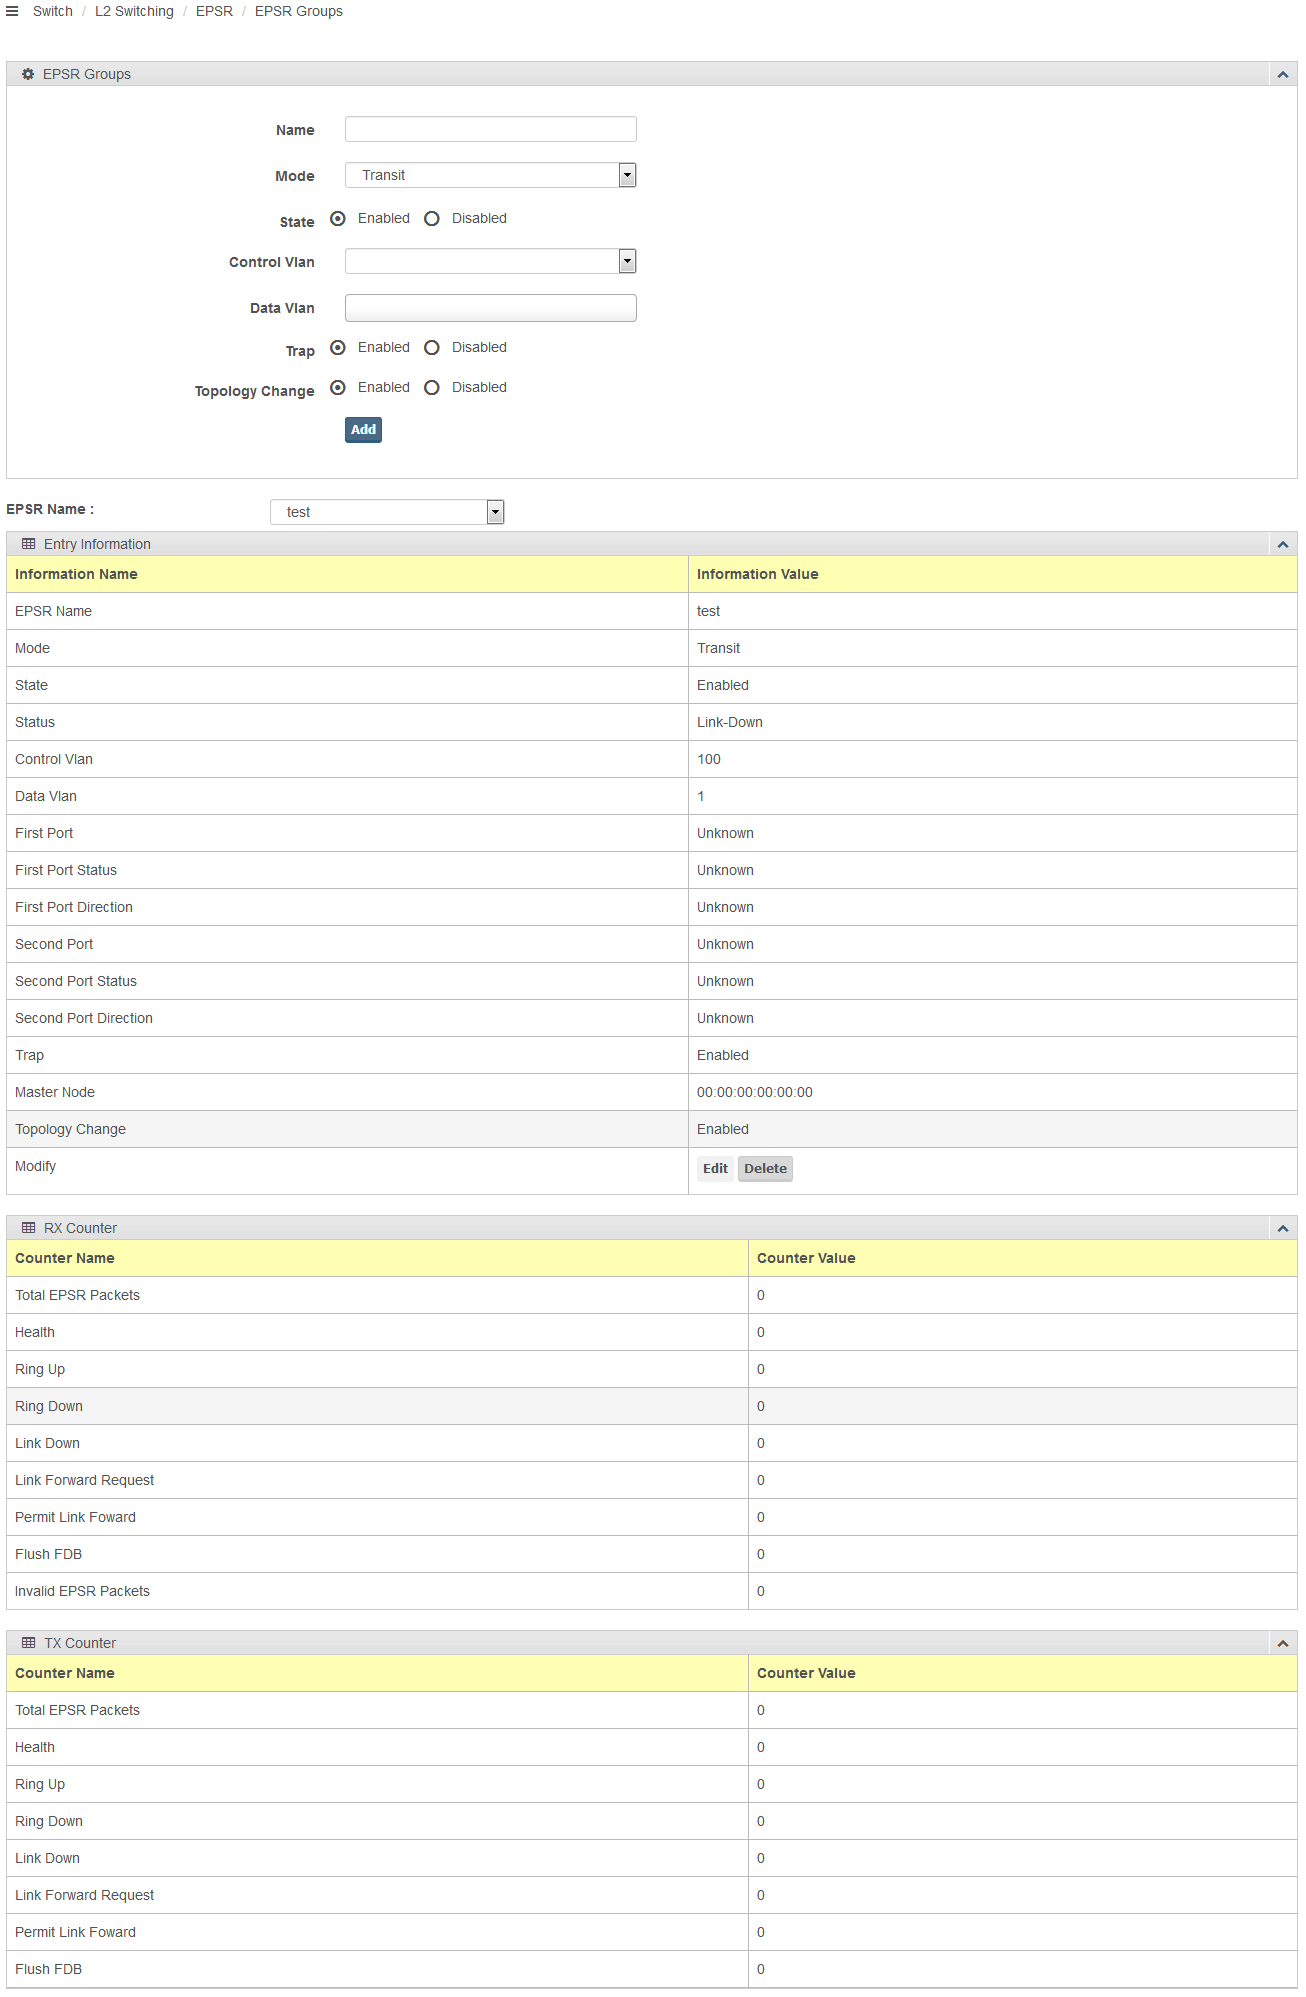Click the Add button
Viewport: 1306px width, 1997px height.
(363, 430)
